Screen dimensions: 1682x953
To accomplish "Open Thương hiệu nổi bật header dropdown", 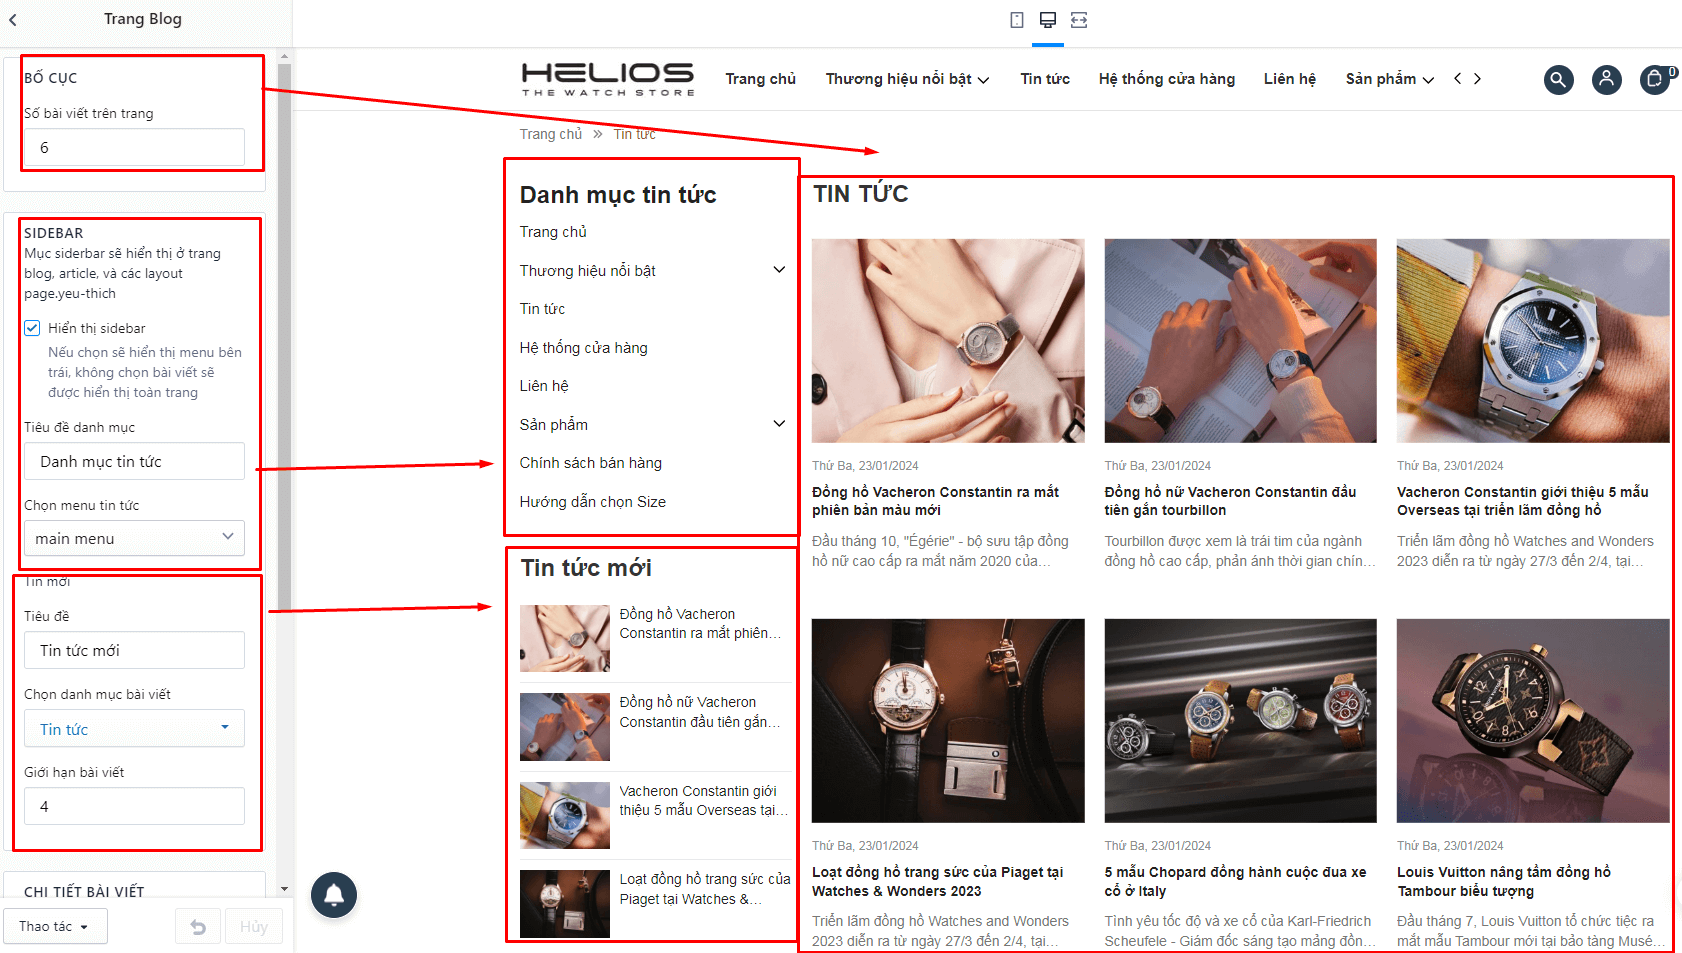I will (x=907, y=79).
